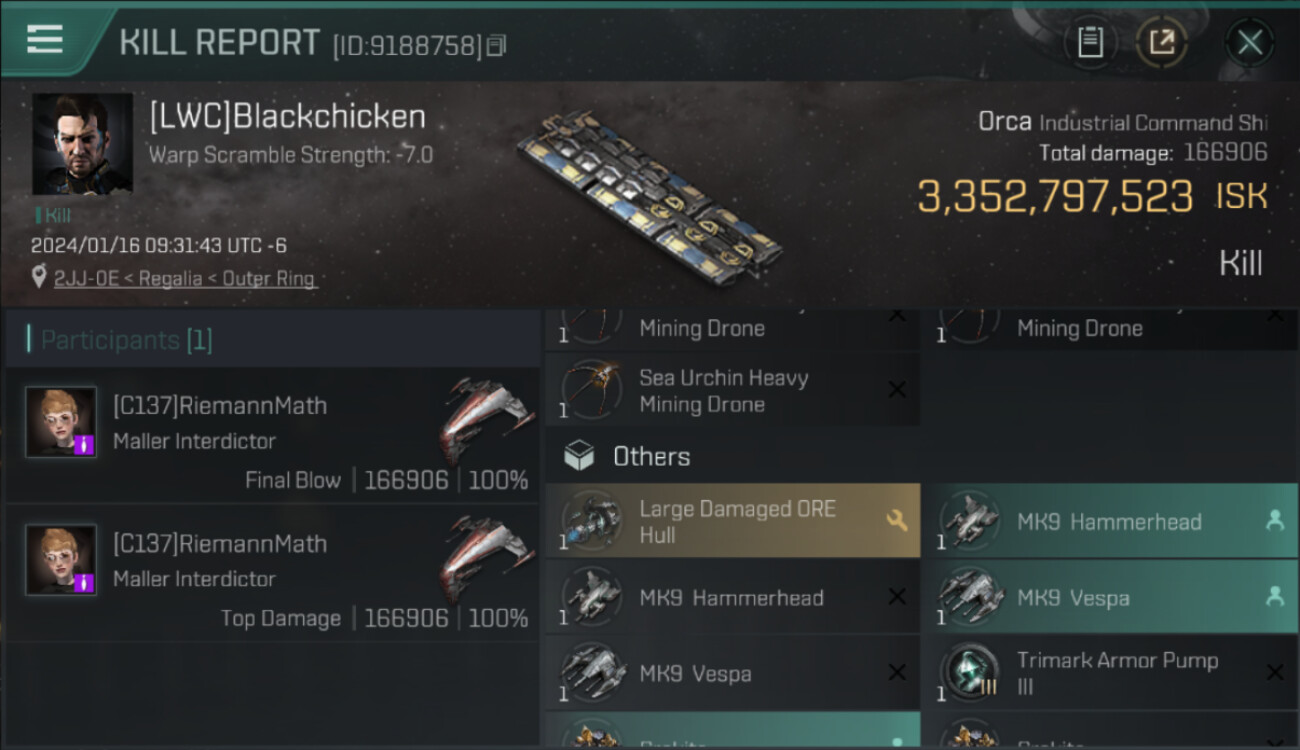The image size is (1300, 750).
Task: Share the kill report externally
Action: tap(1161, 42)
